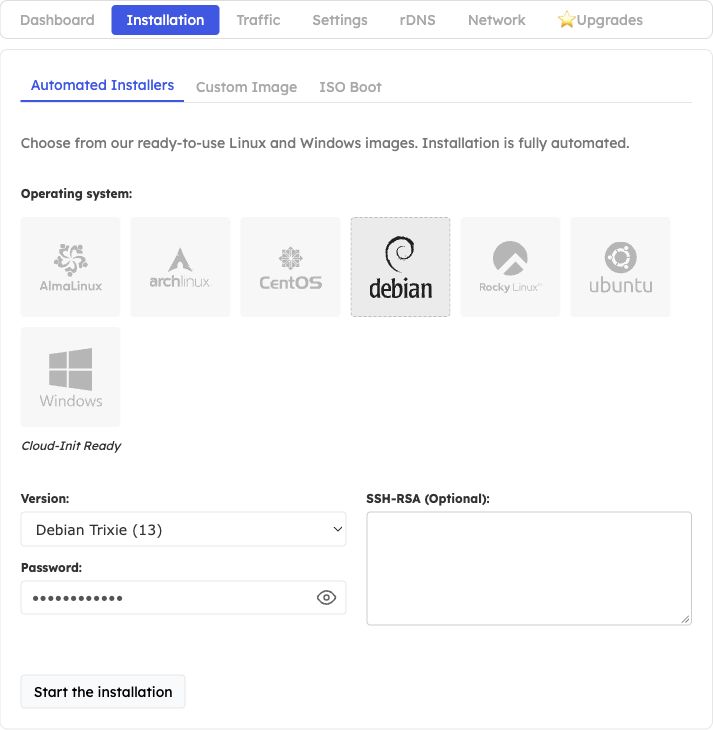Open the Network tab

[496, 20]
